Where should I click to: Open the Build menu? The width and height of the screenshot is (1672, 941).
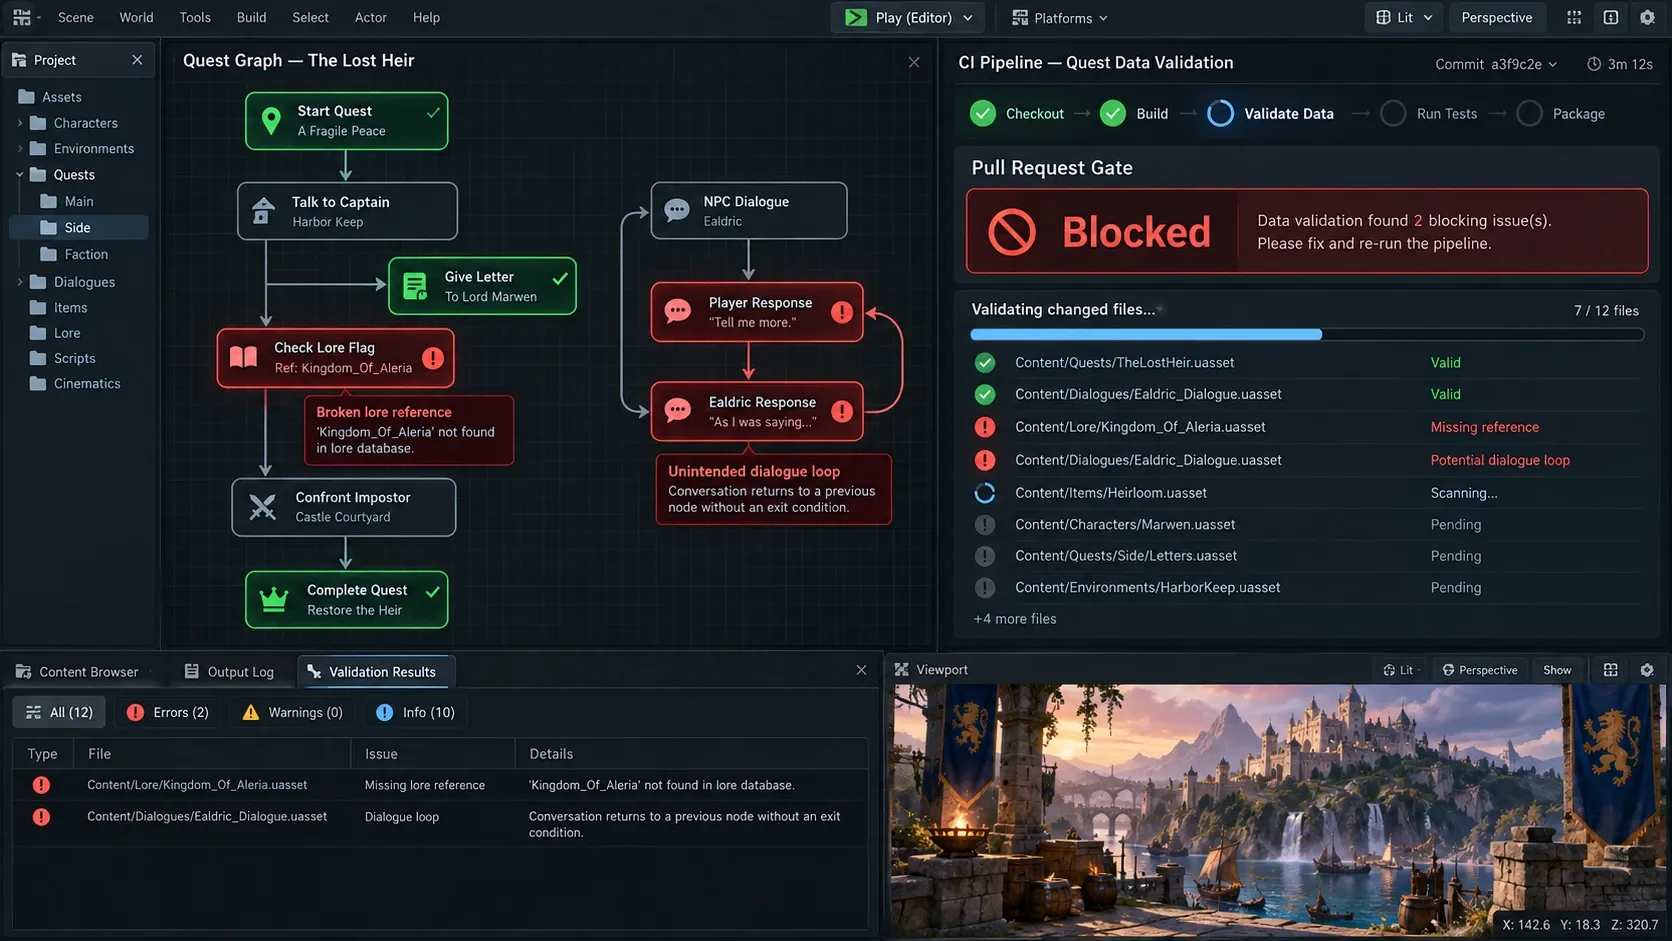[251, 17]
